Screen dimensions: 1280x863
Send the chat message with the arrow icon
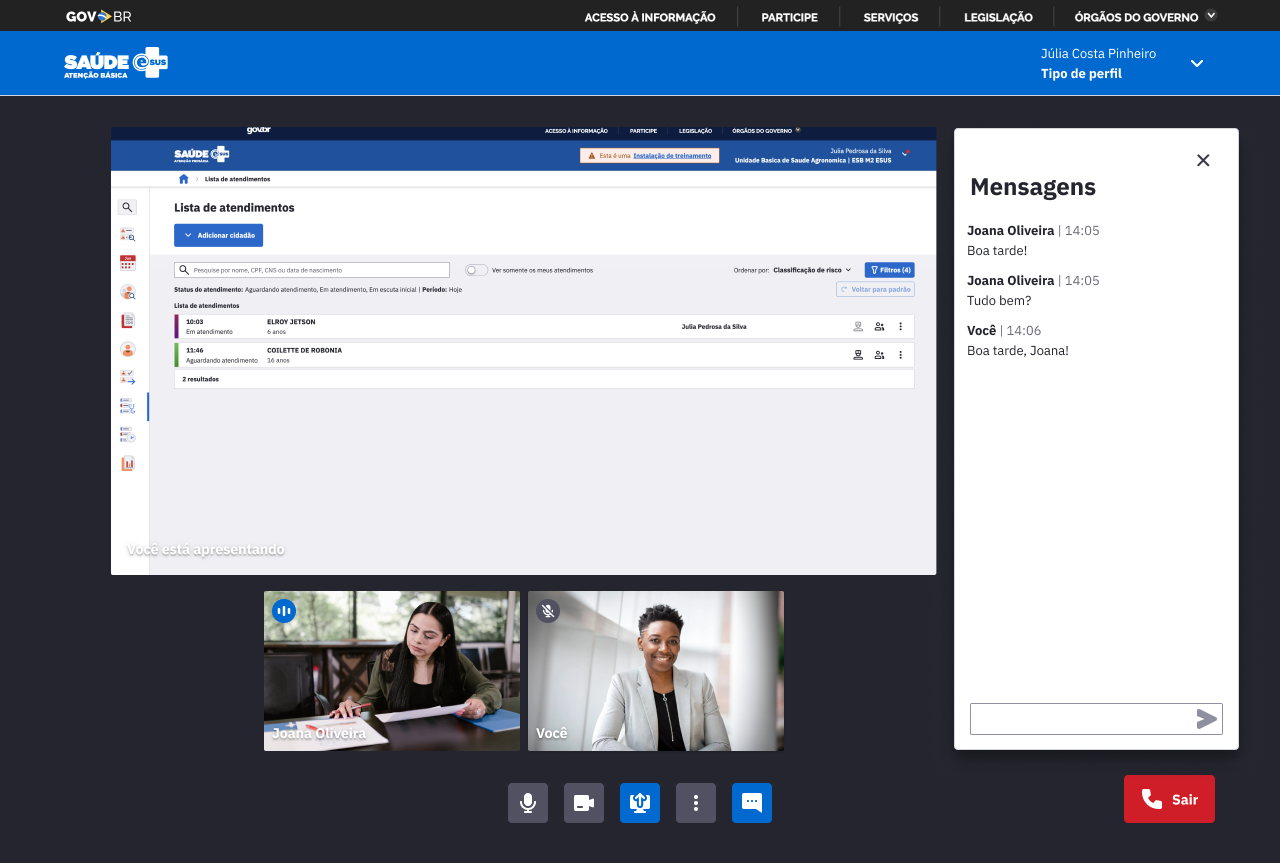click(1207, 719)
